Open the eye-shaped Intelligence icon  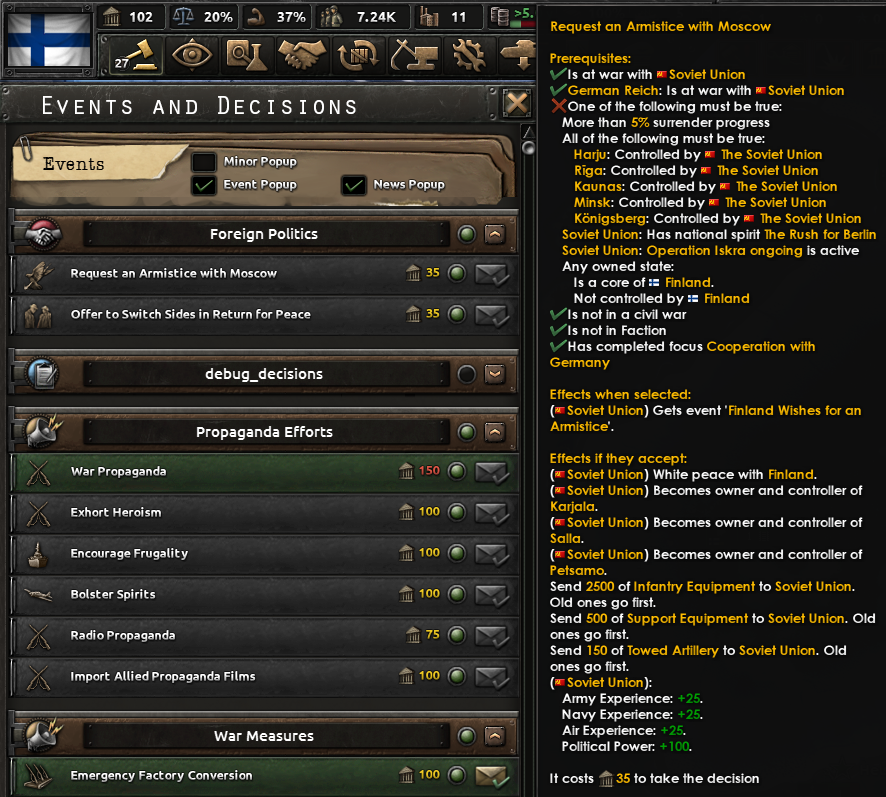192,55
